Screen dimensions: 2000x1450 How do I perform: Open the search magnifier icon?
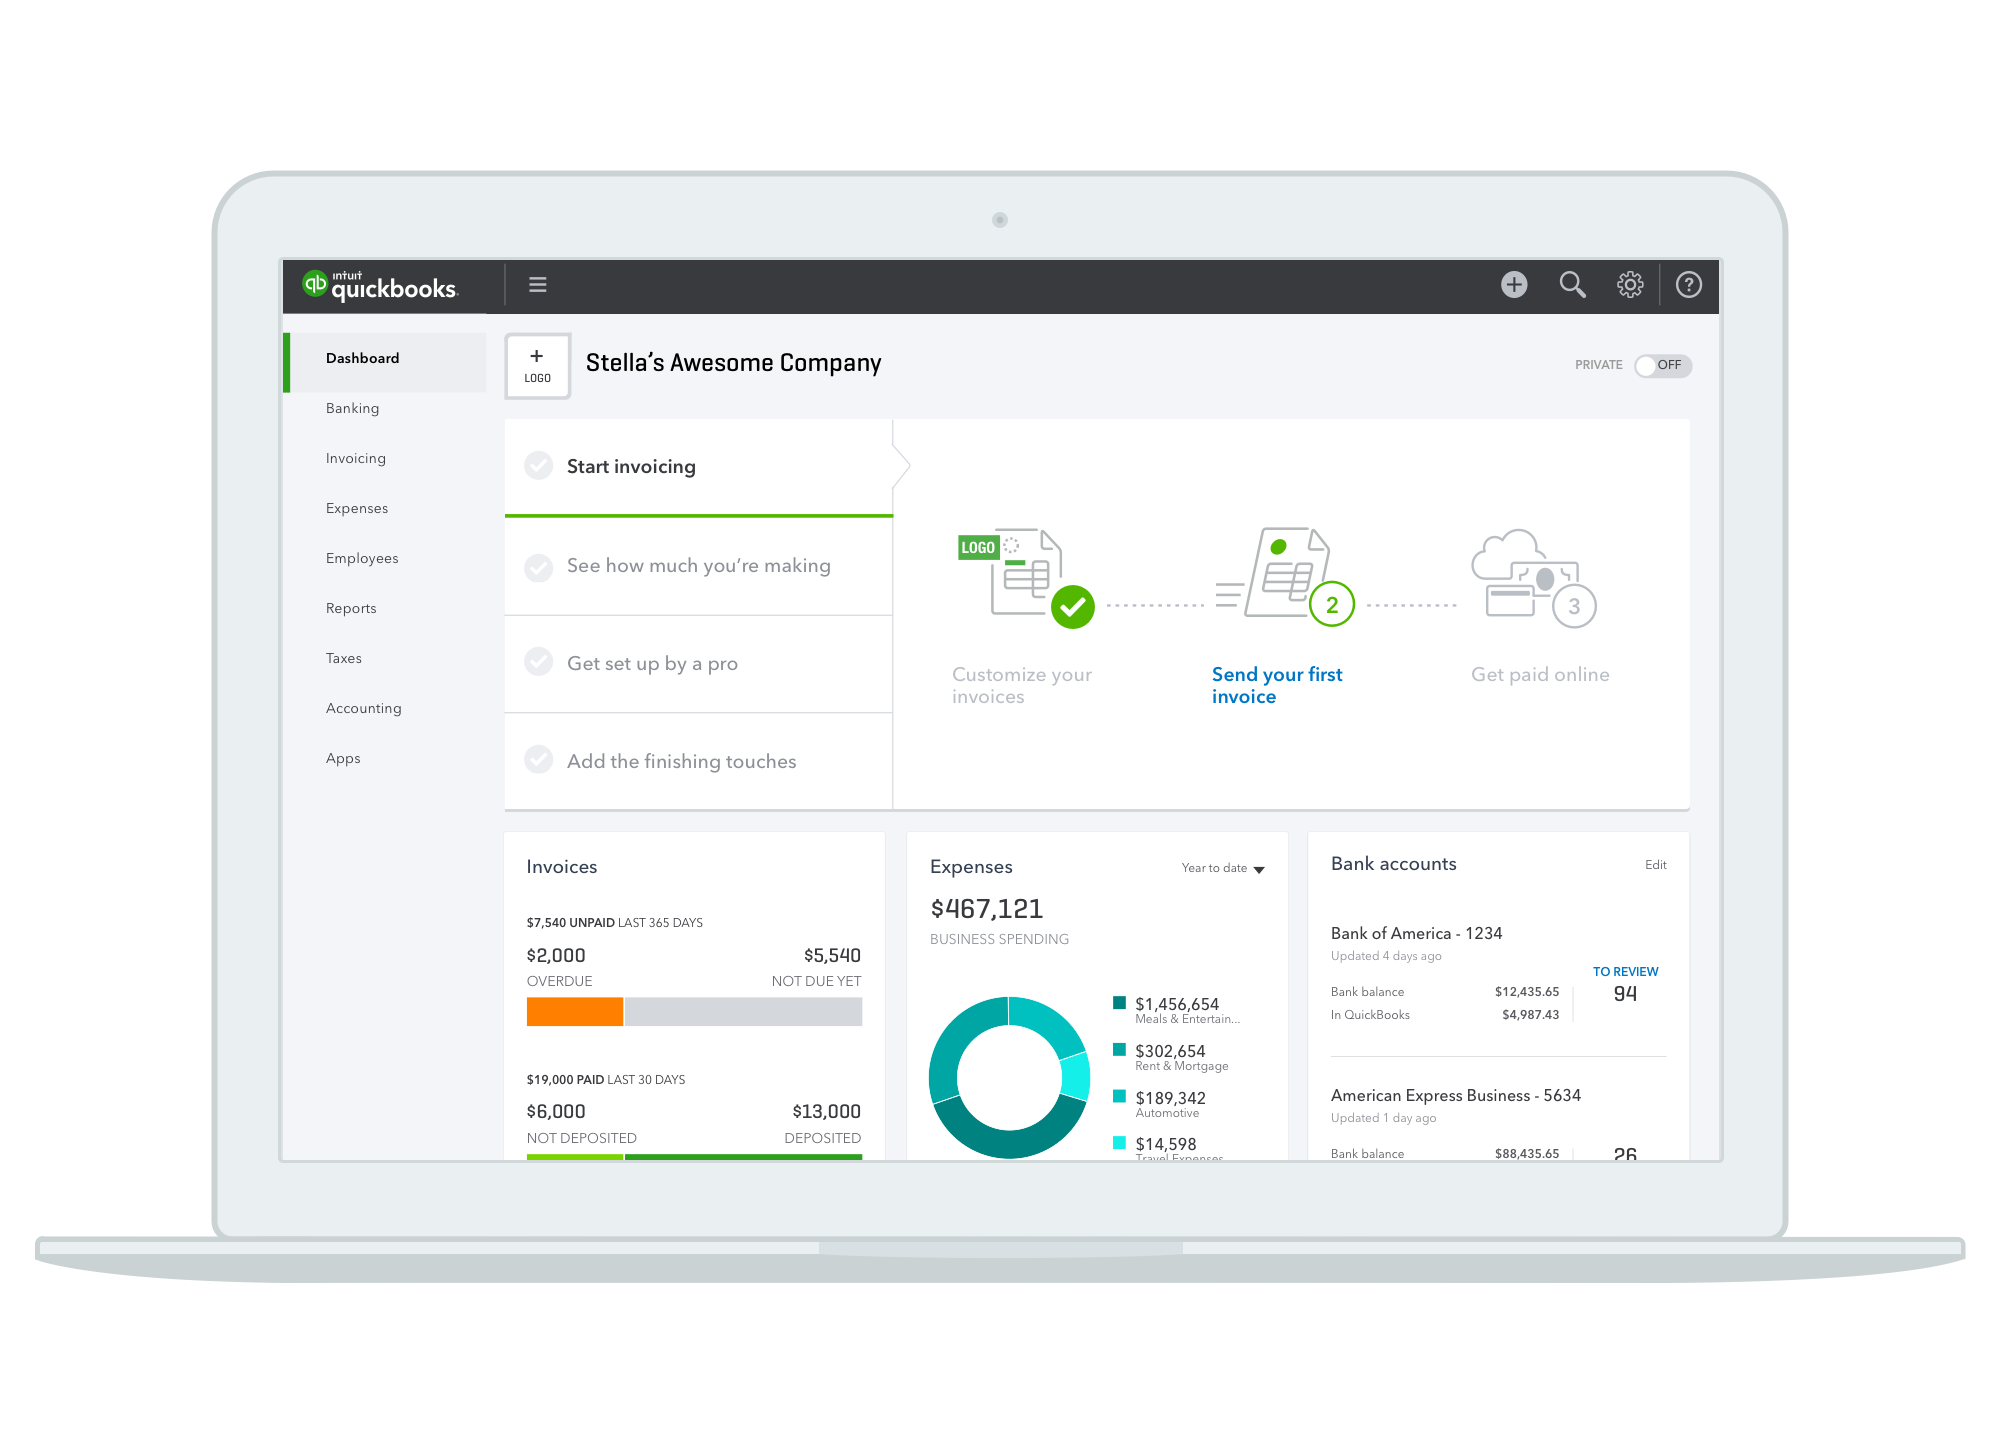tap(1573, 285)
